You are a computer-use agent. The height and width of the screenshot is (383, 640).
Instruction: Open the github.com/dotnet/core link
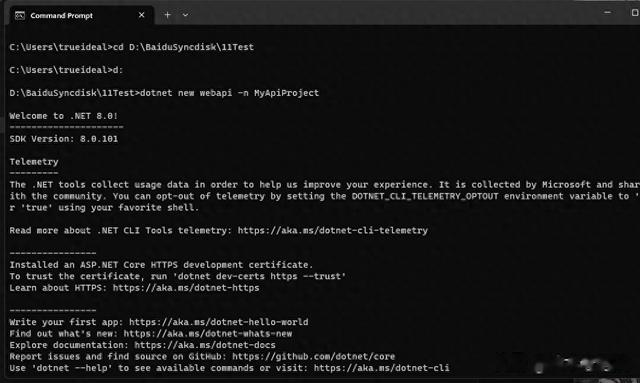point(313,356)
